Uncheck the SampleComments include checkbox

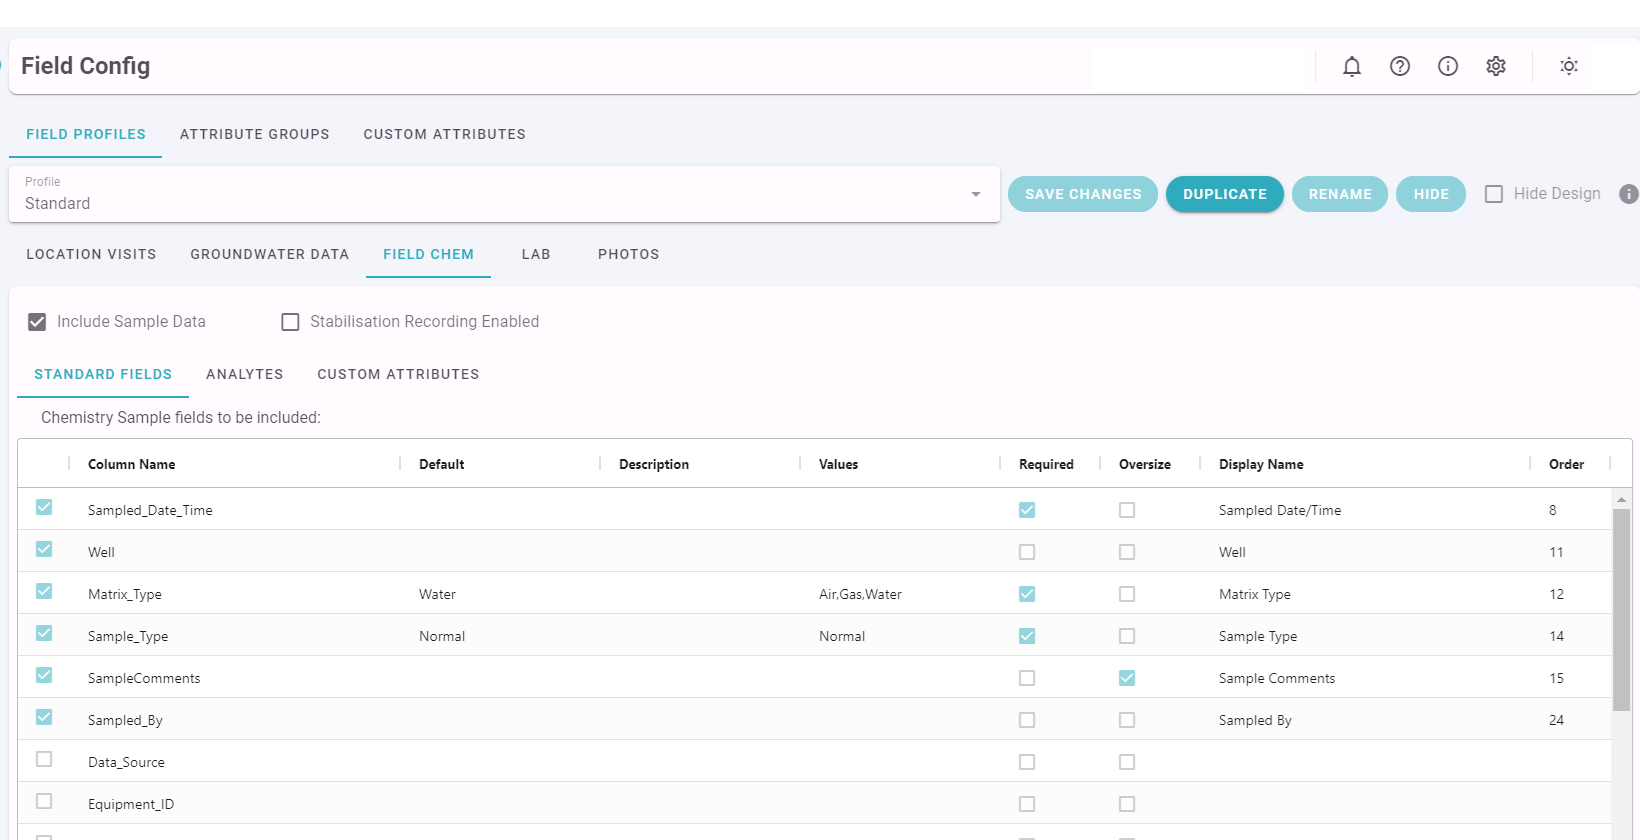pos(44,675)
